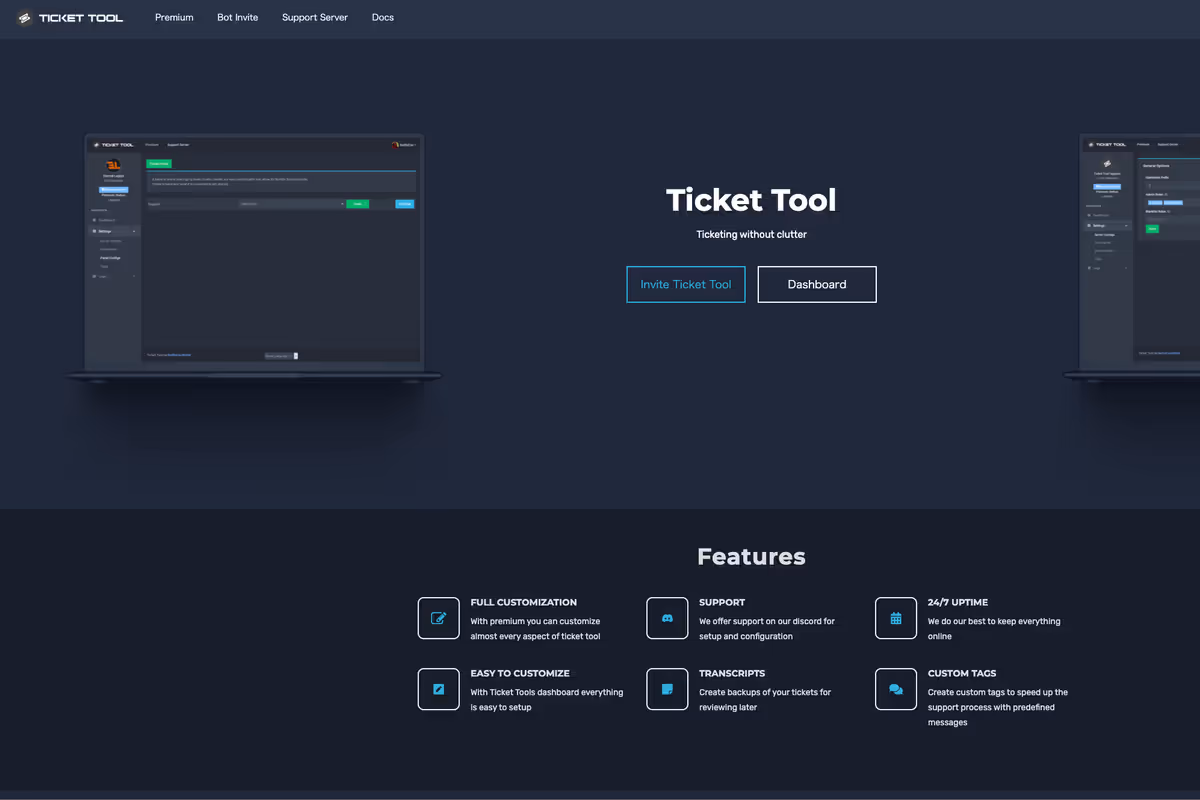Viewport: 1200px width, 800px height.
Task: Click the "Ticketing without clutter" tagline
Action: tap(751, 235)
